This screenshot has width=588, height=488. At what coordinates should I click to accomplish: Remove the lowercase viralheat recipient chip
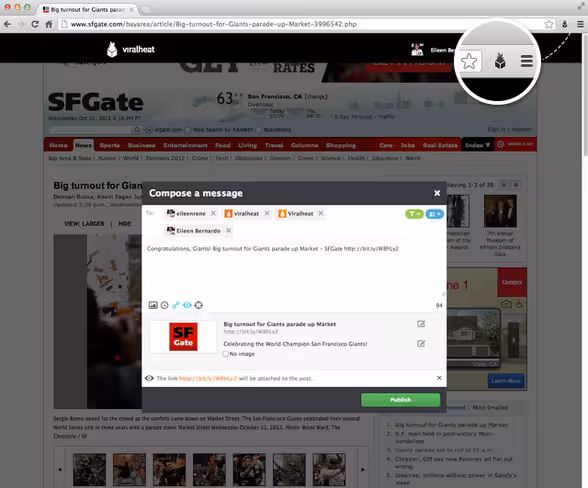coord(267,213)
